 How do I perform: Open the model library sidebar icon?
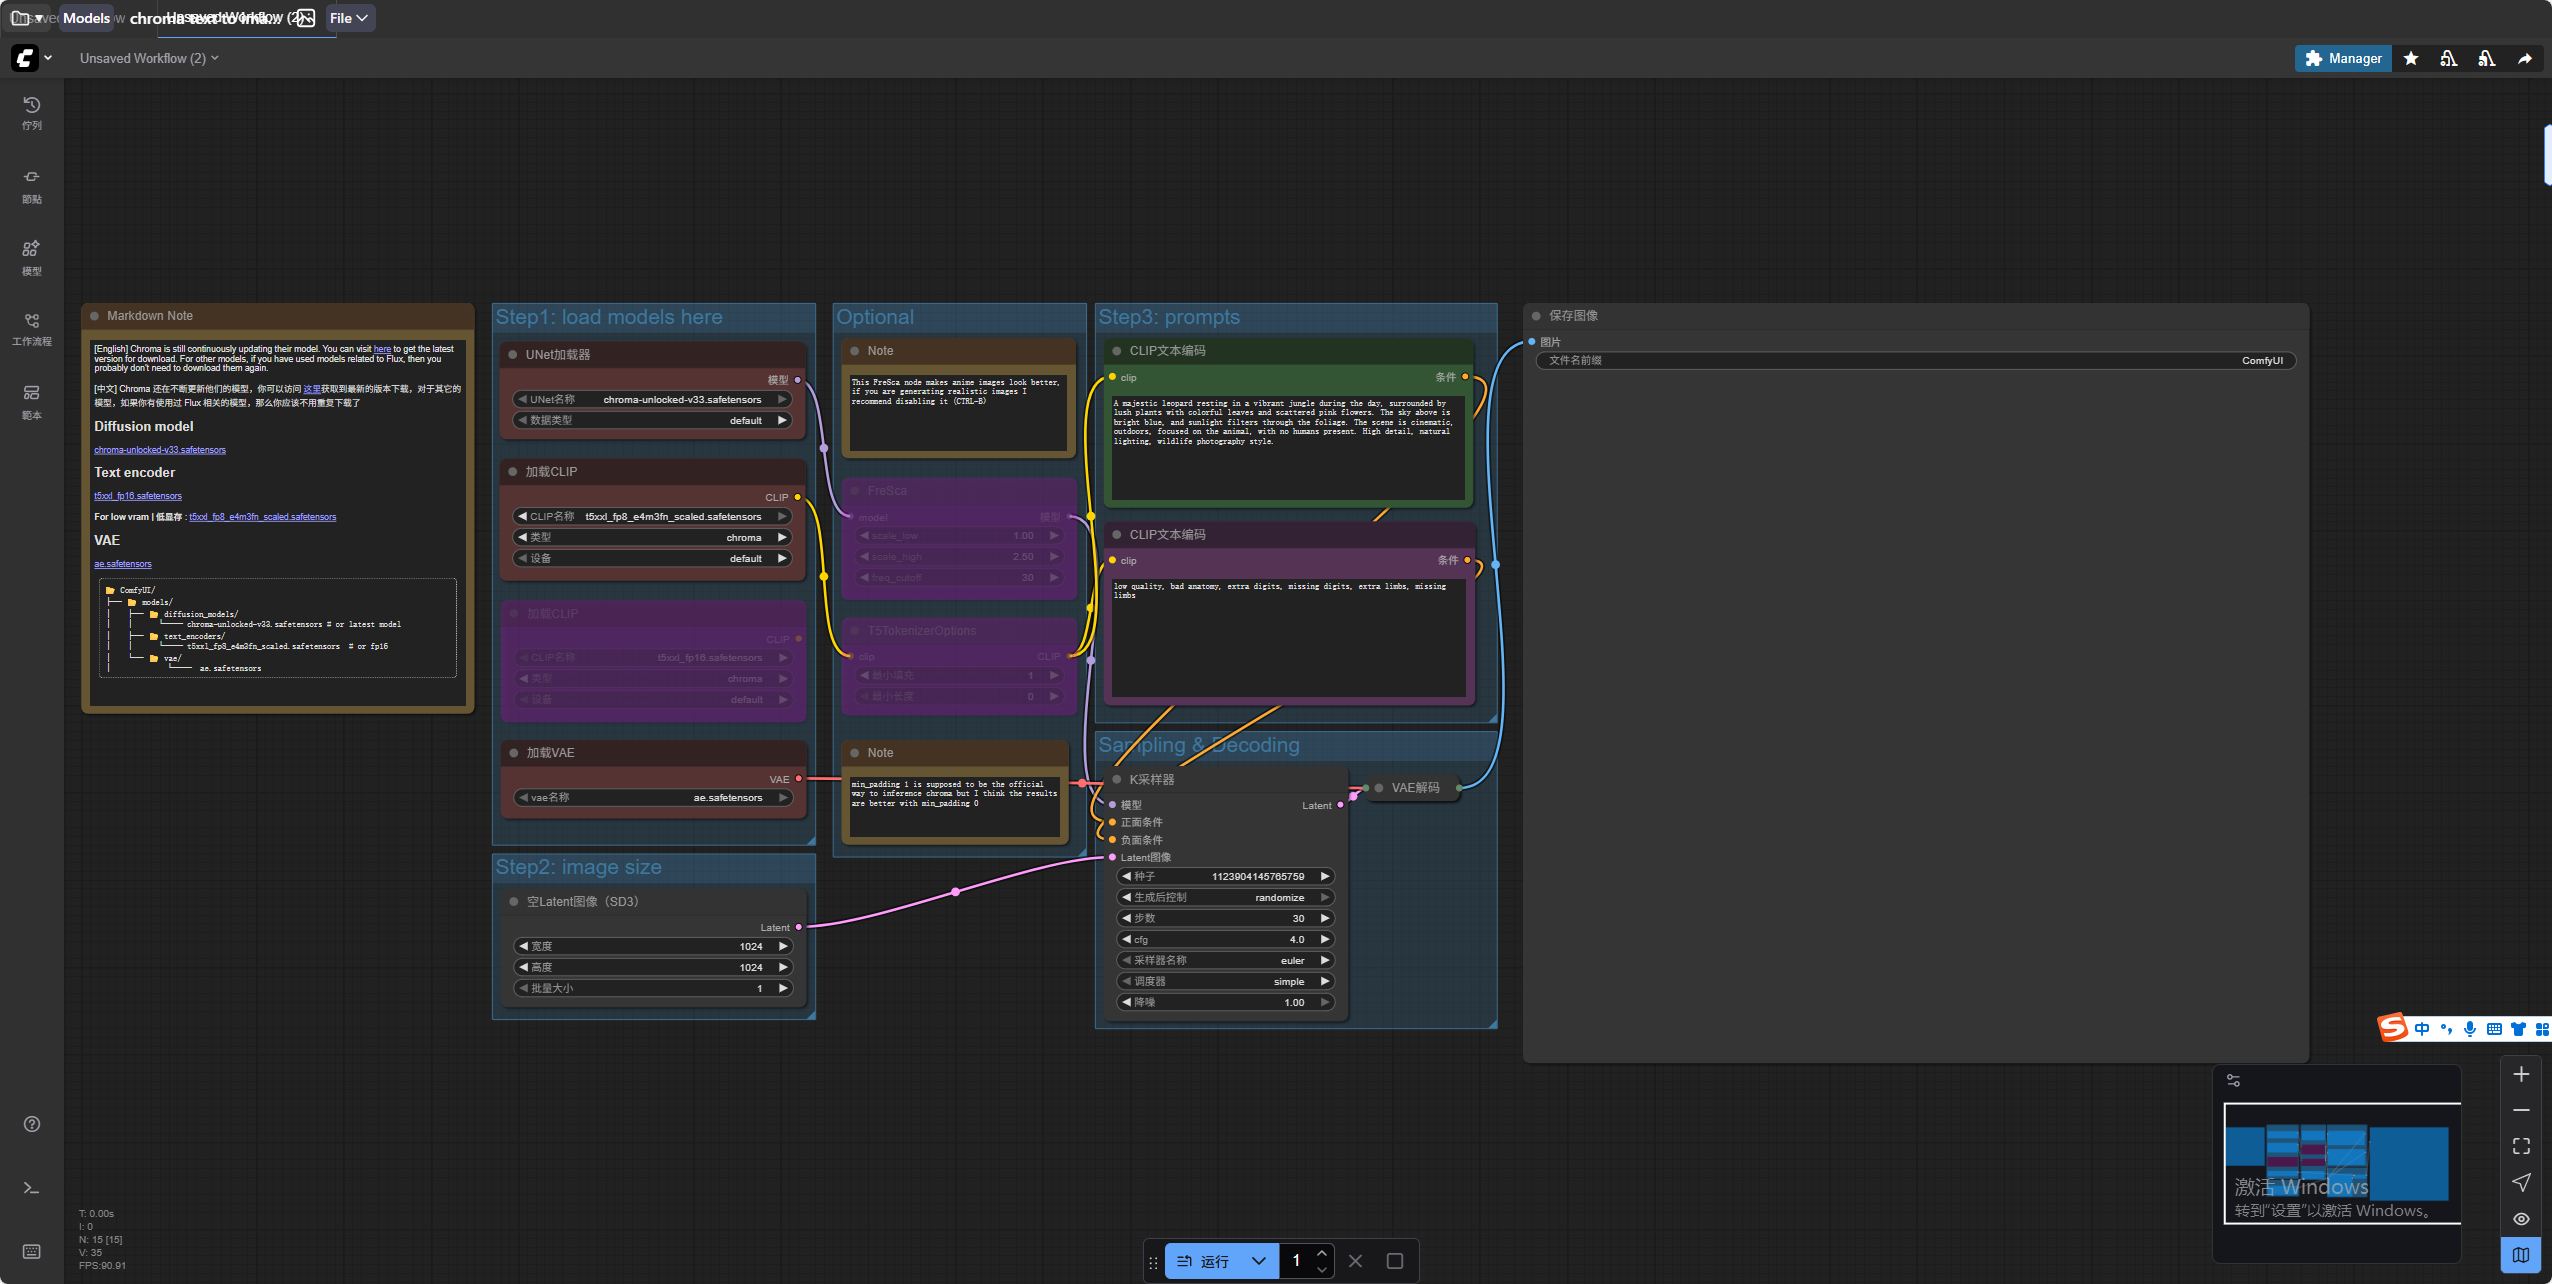[31, 258]
